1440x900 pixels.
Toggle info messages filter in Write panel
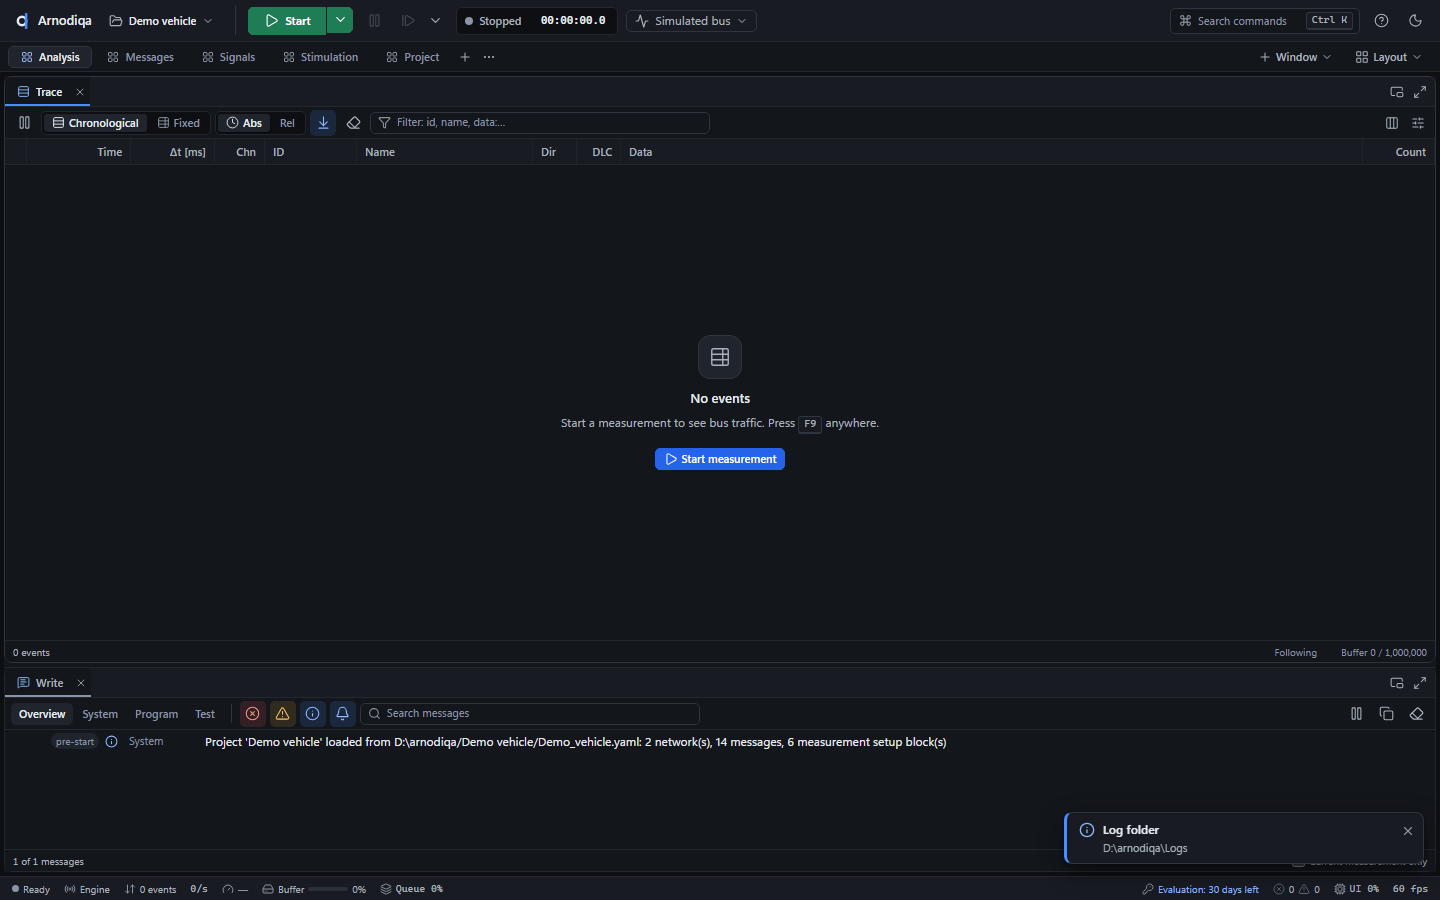tap(313, 714)
